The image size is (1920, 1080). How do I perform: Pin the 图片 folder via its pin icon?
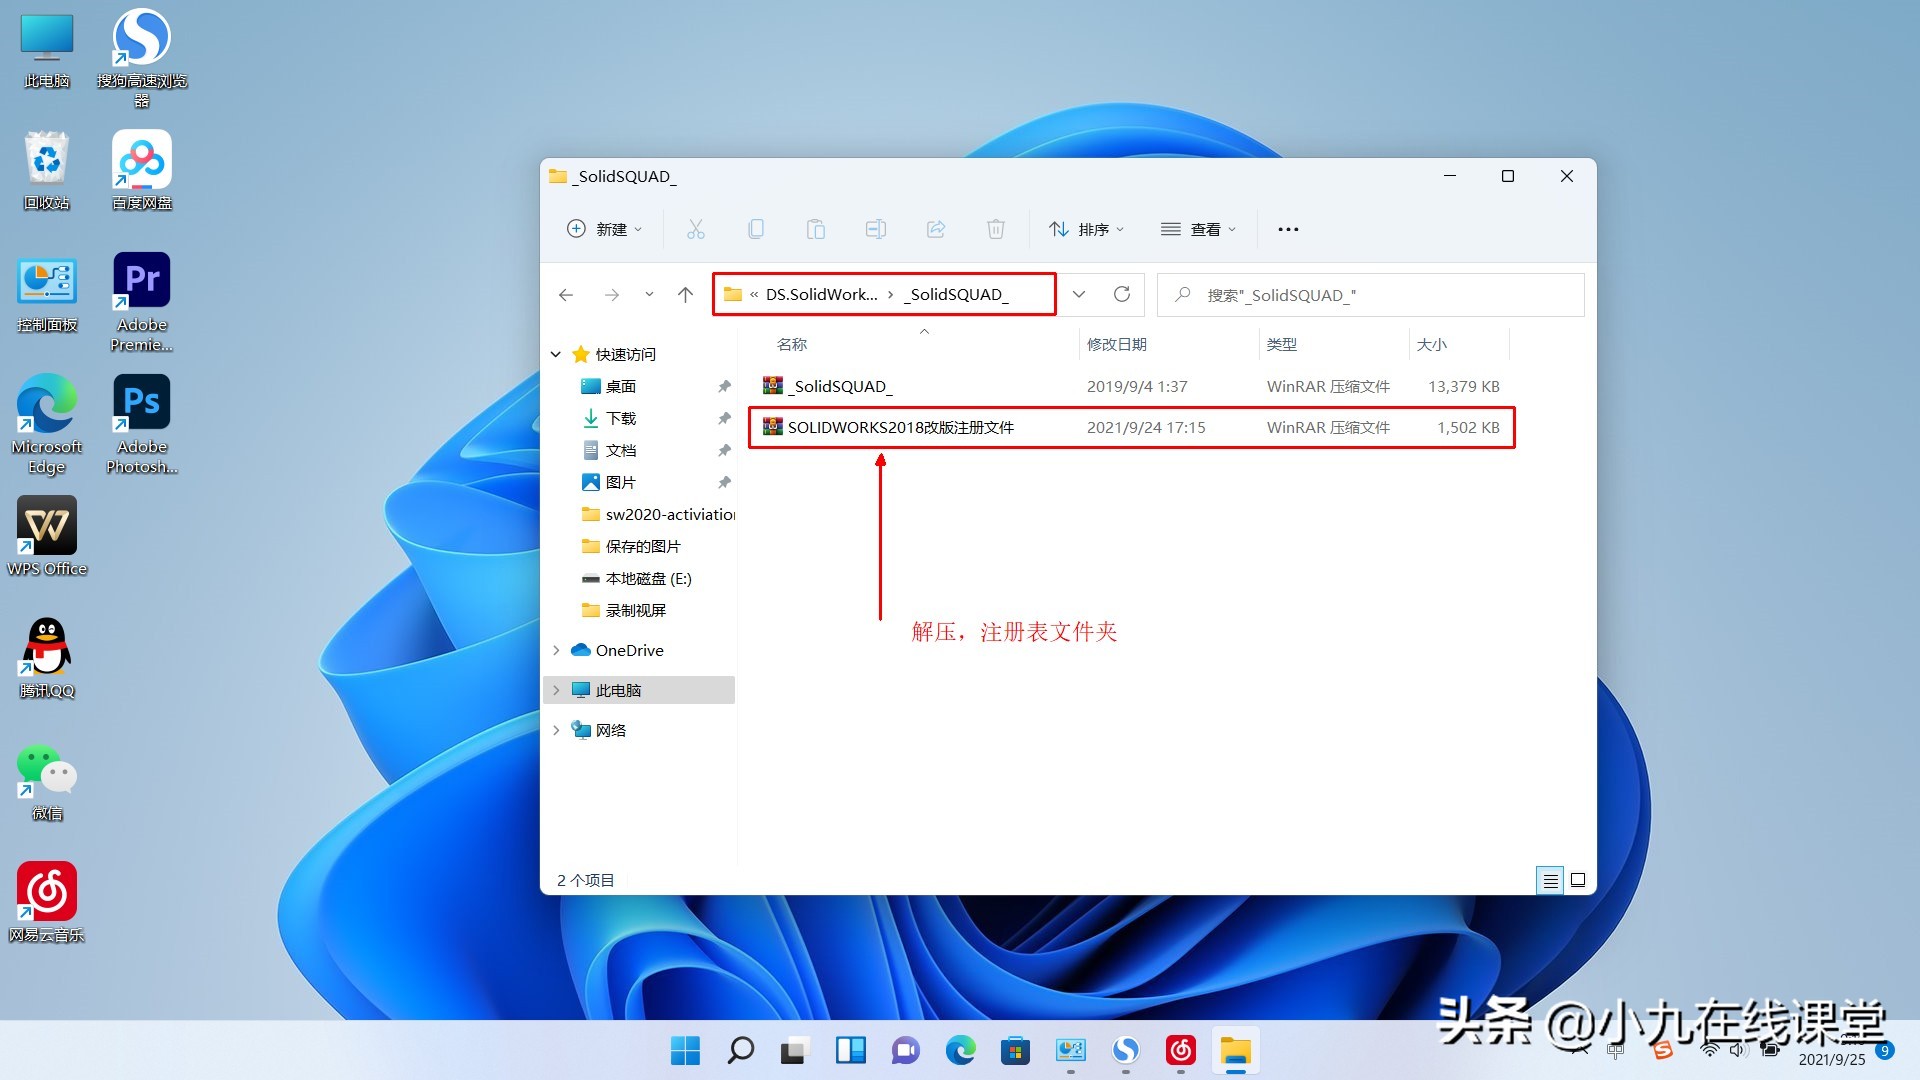(x=724, y=481)
